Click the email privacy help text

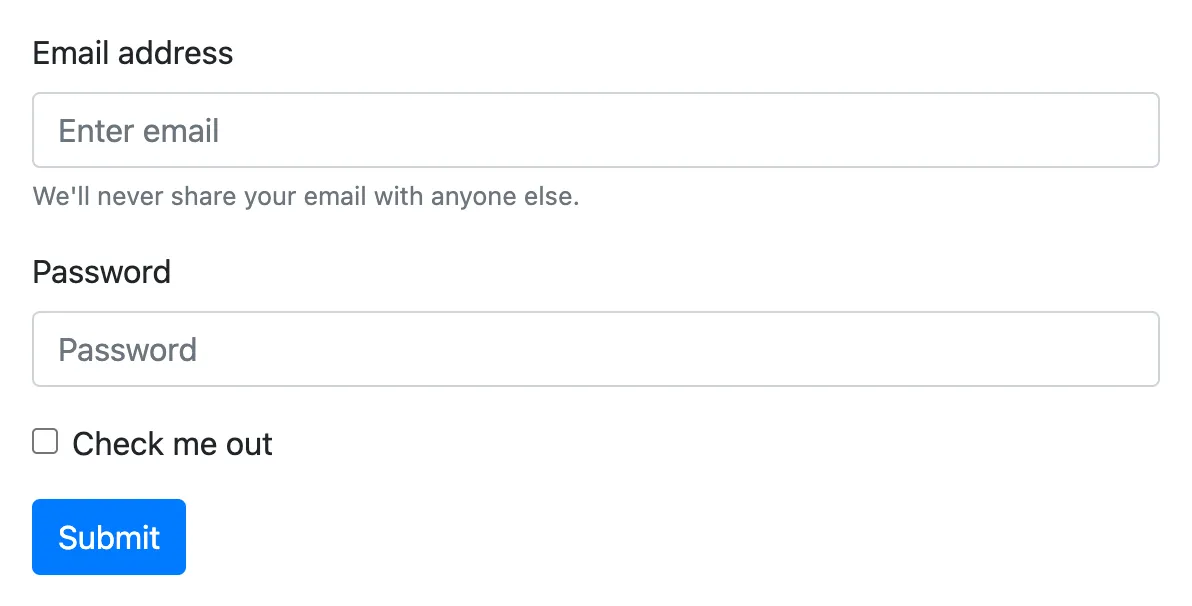click(x=305, y=196)
